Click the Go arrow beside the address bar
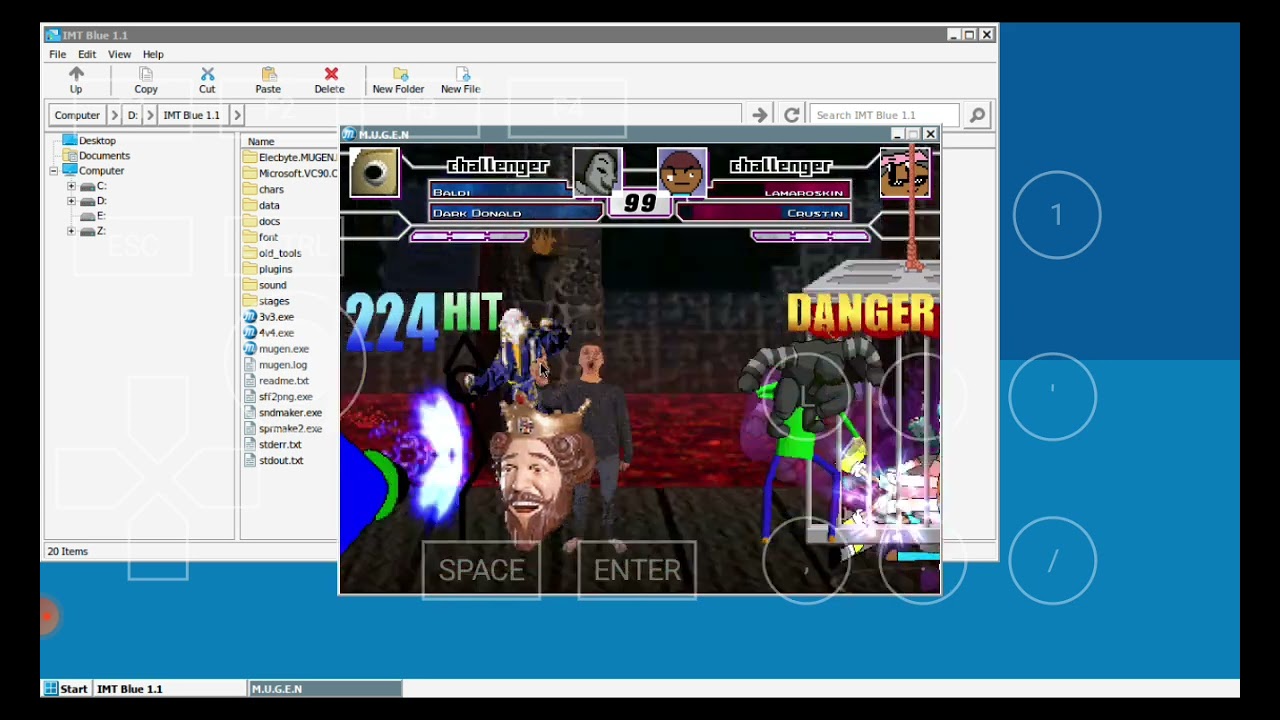 (x=760, y=115)
